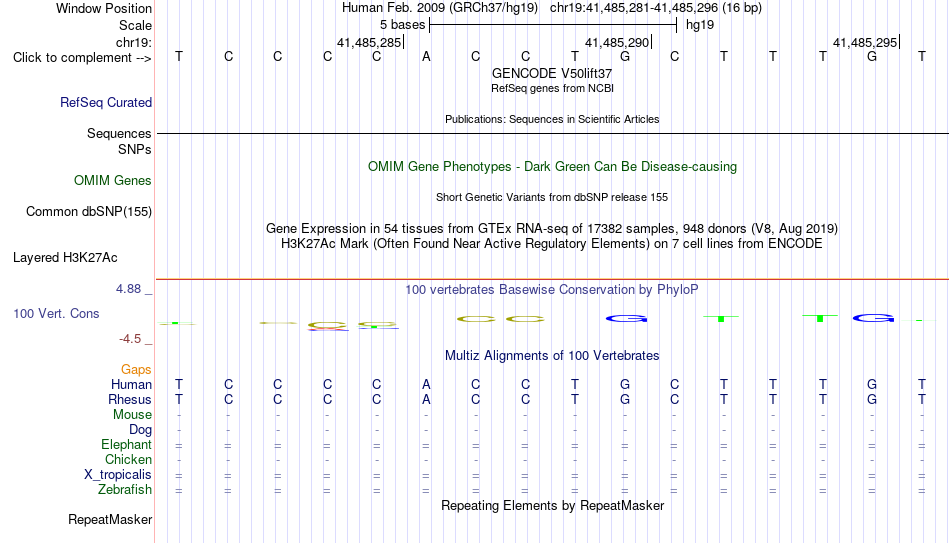Viewport: 950px width, 543px height.
Task: Click the Sequences track label
Action: [x=119, y=133]
